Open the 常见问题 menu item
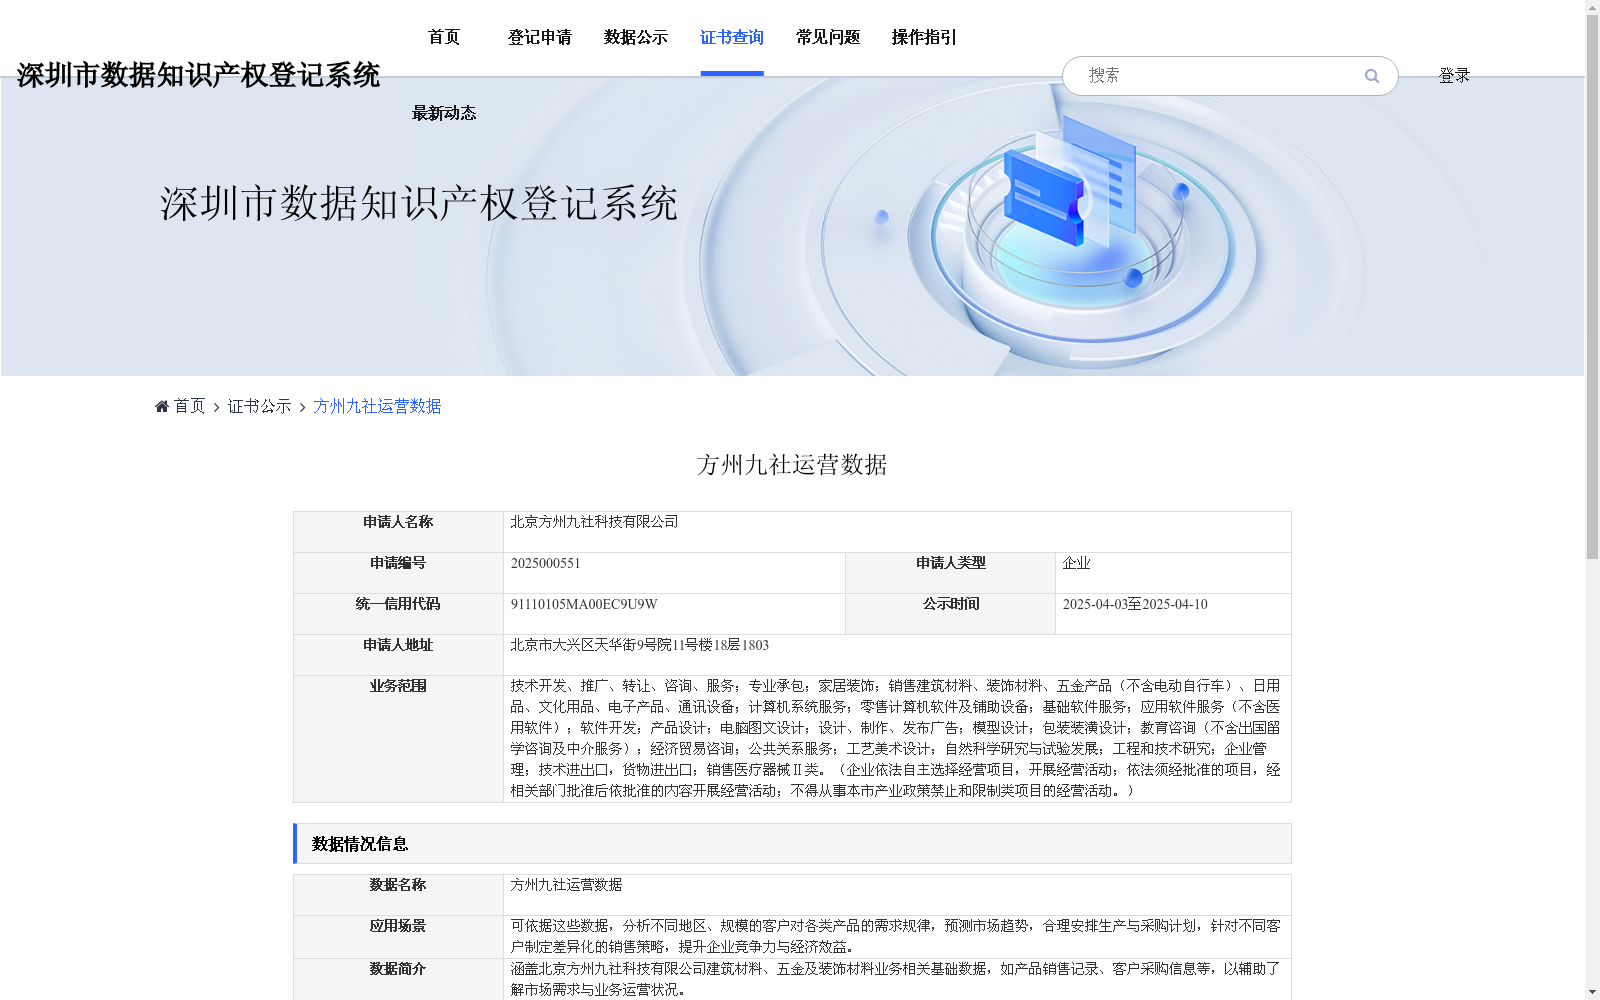This screenshot has width=1600, height=1000. point(828,37)
